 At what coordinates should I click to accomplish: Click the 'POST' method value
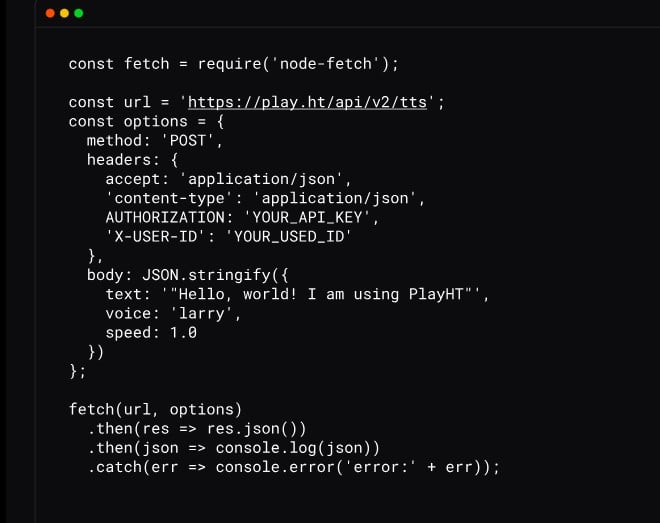[188, 141]
